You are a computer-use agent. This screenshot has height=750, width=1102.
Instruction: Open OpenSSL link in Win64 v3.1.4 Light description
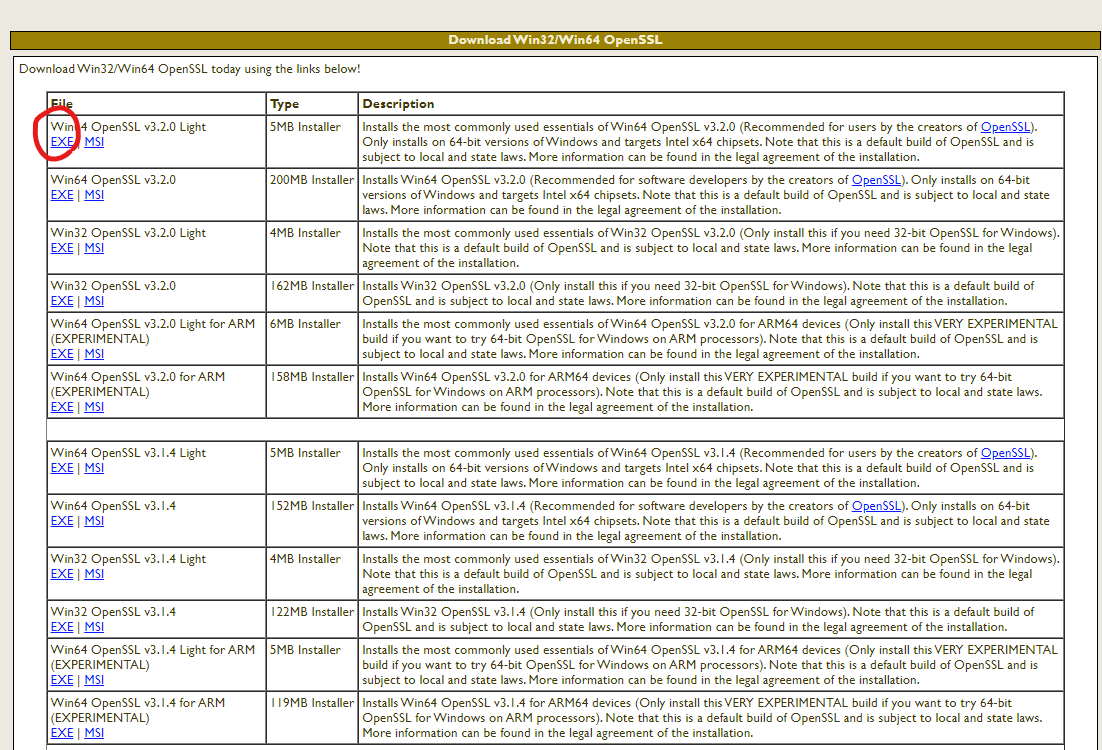coord(1006,453)
